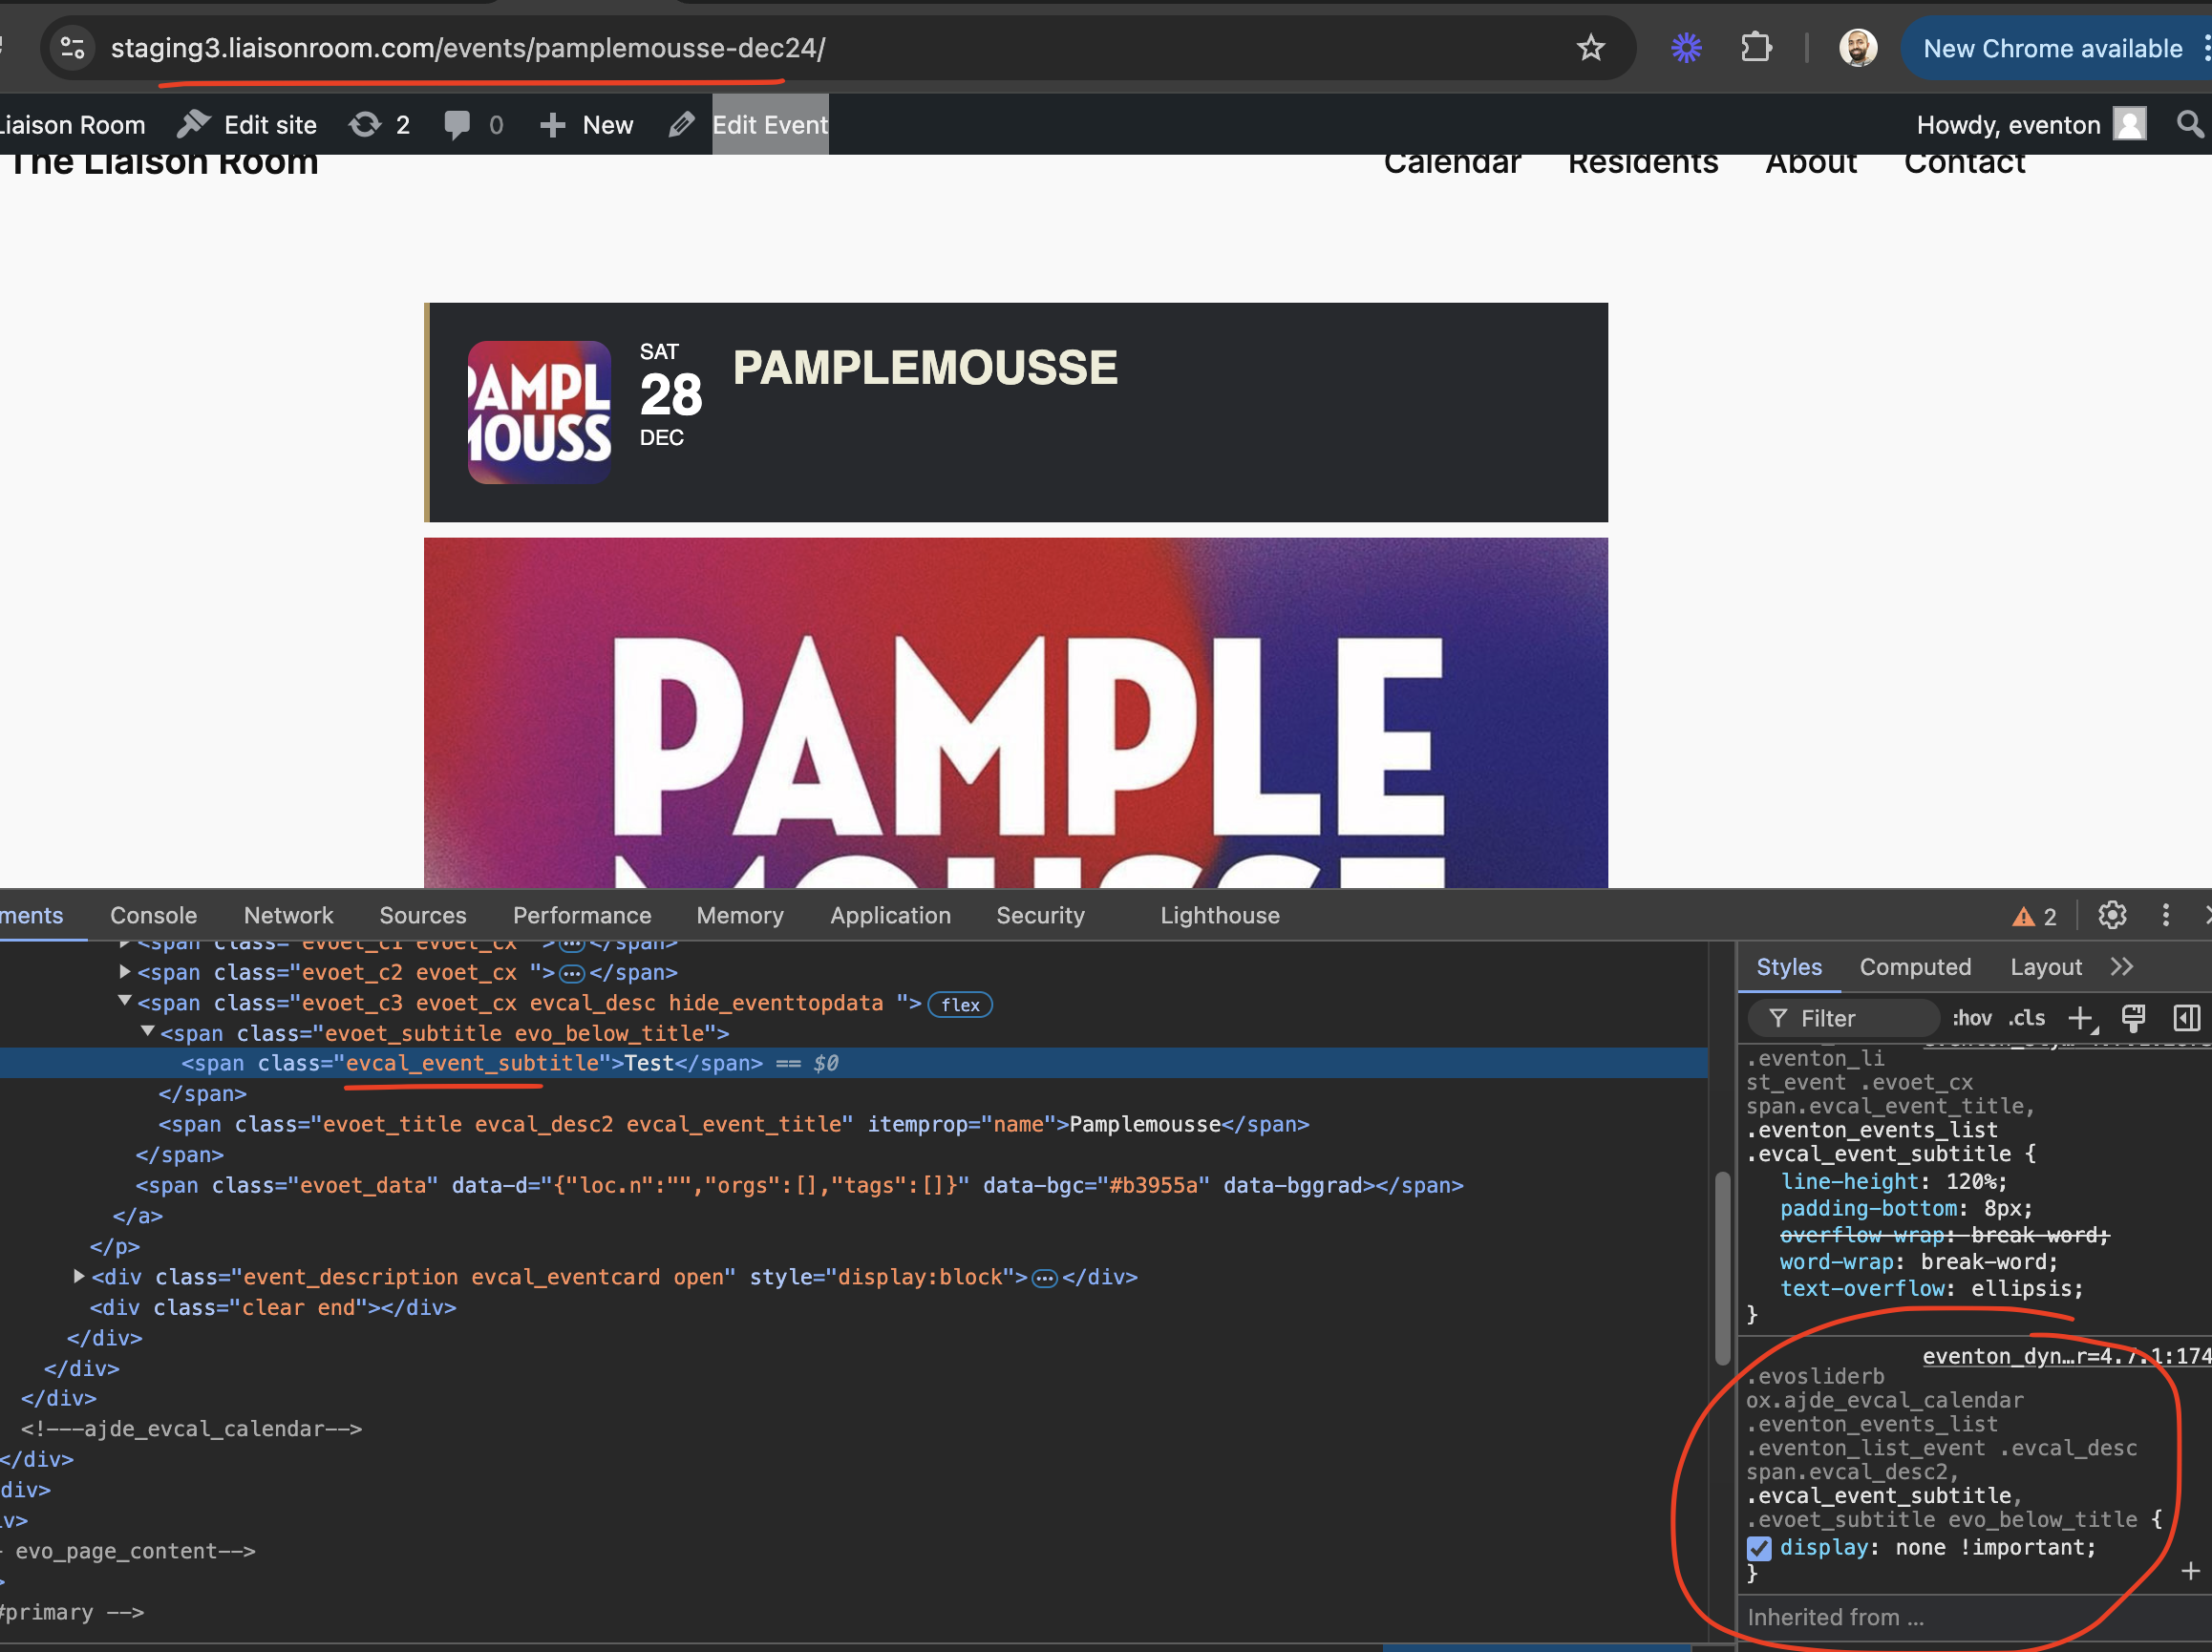Click Edit site in WordPress admin bar

click(x=247, y=125)
